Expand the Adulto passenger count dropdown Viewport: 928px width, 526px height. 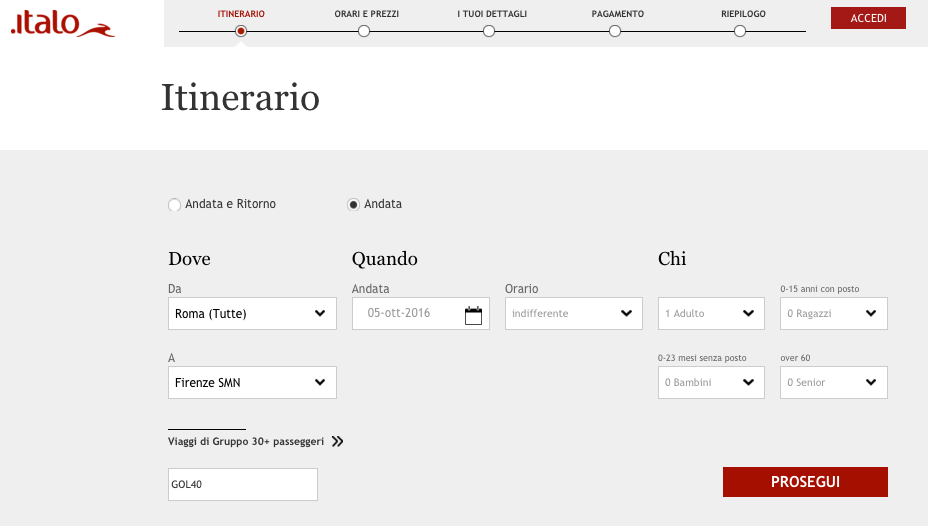(x=711, y=313)
